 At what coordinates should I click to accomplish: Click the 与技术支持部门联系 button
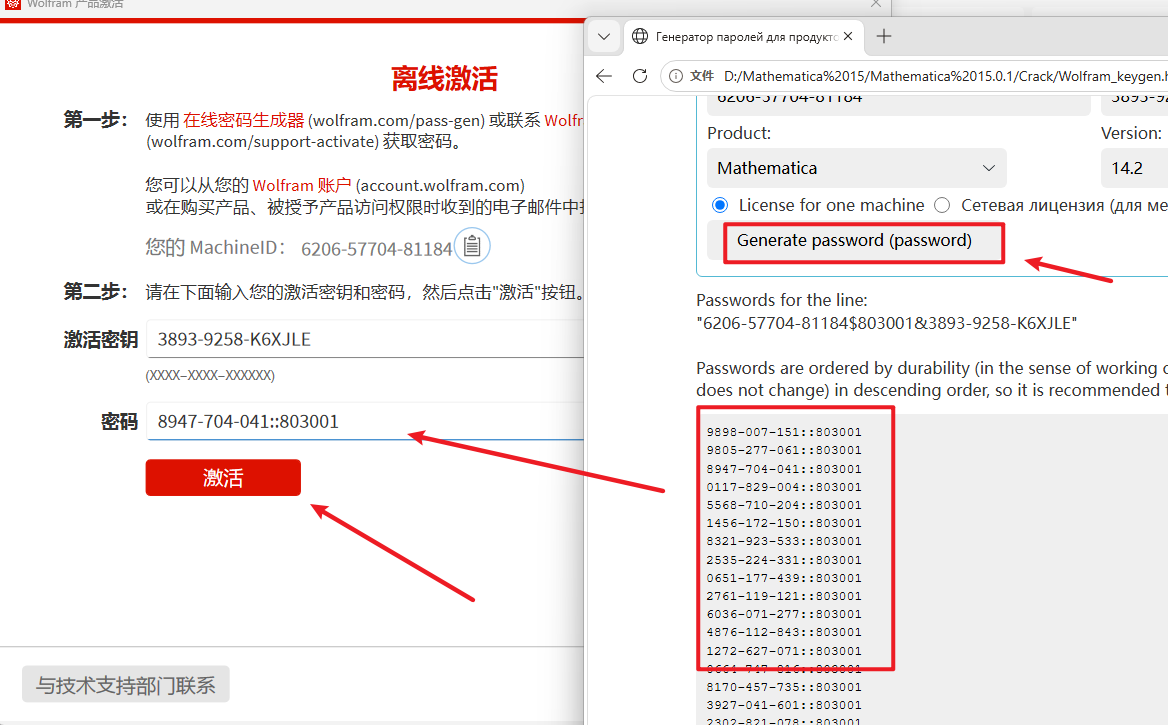[x=126, y=684]
